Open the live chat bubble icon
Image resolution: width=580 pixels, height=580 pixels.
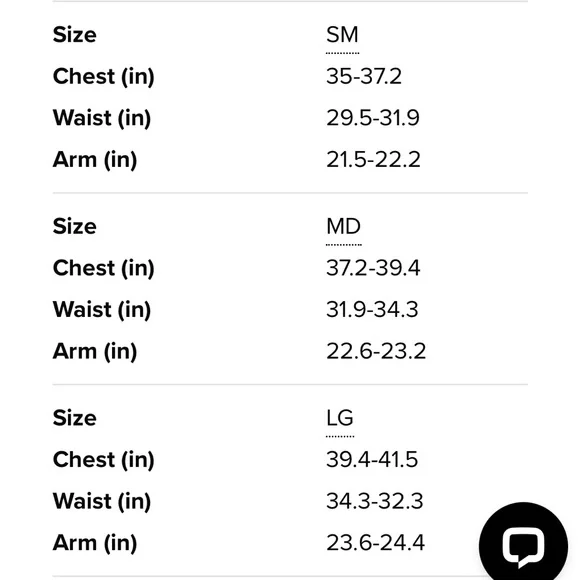coord(523,546)
